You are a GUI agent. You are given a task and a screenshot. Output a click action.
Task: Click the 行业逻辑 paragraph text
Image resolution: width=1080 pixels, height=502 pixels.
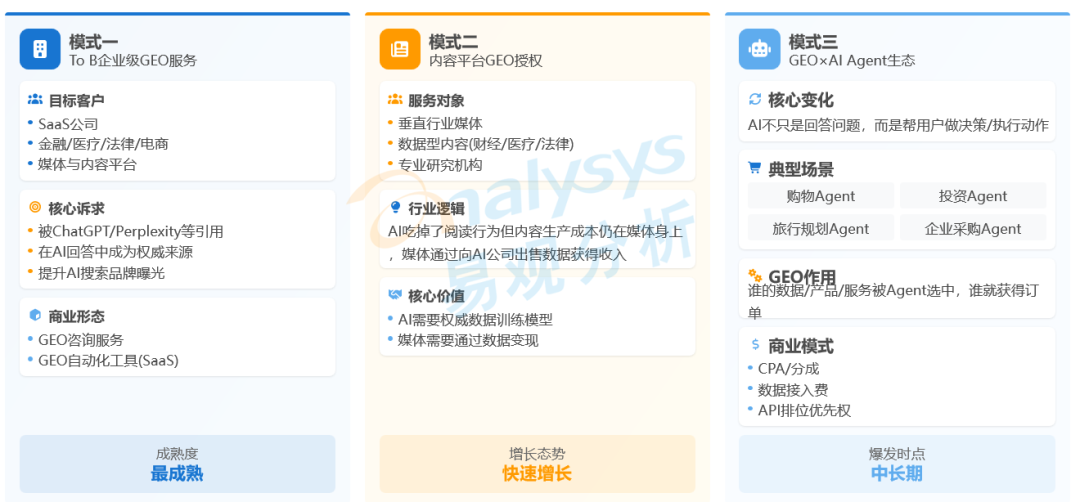pos(536,243)
